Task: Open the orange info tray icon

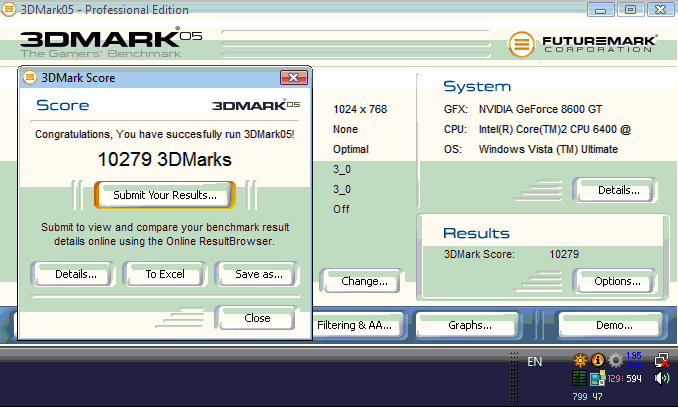Action: tap(597, 360)
